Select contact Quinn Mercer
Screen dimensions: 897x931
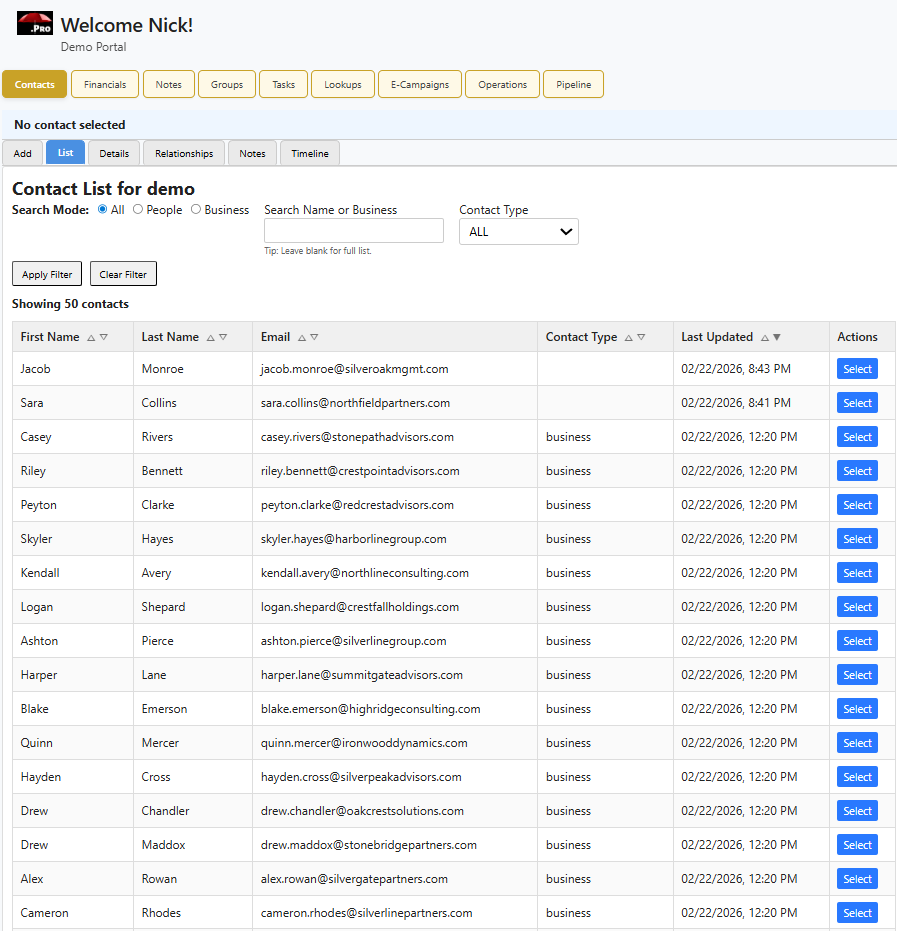tap(857, 743)
